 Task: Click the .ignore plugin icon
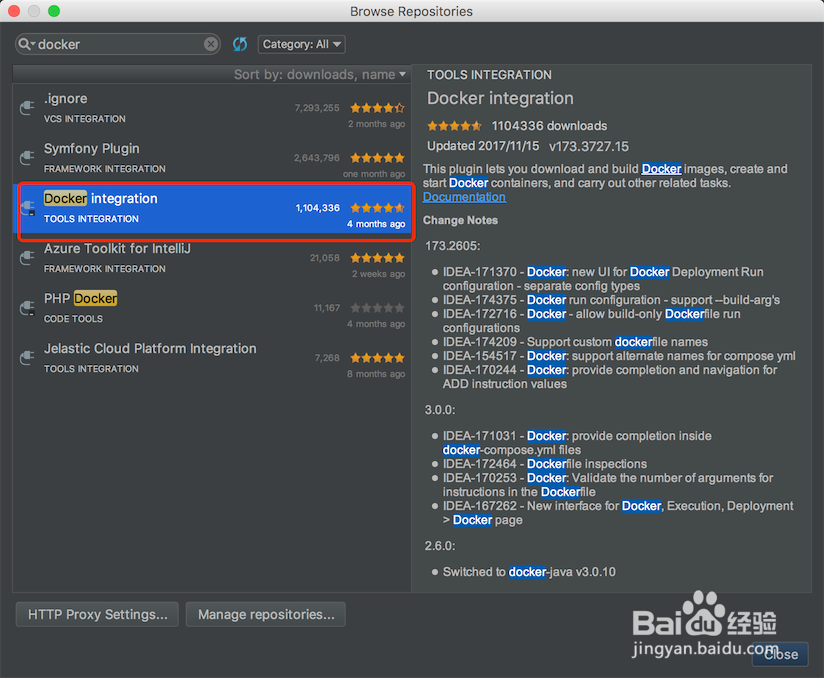(27, 108)
